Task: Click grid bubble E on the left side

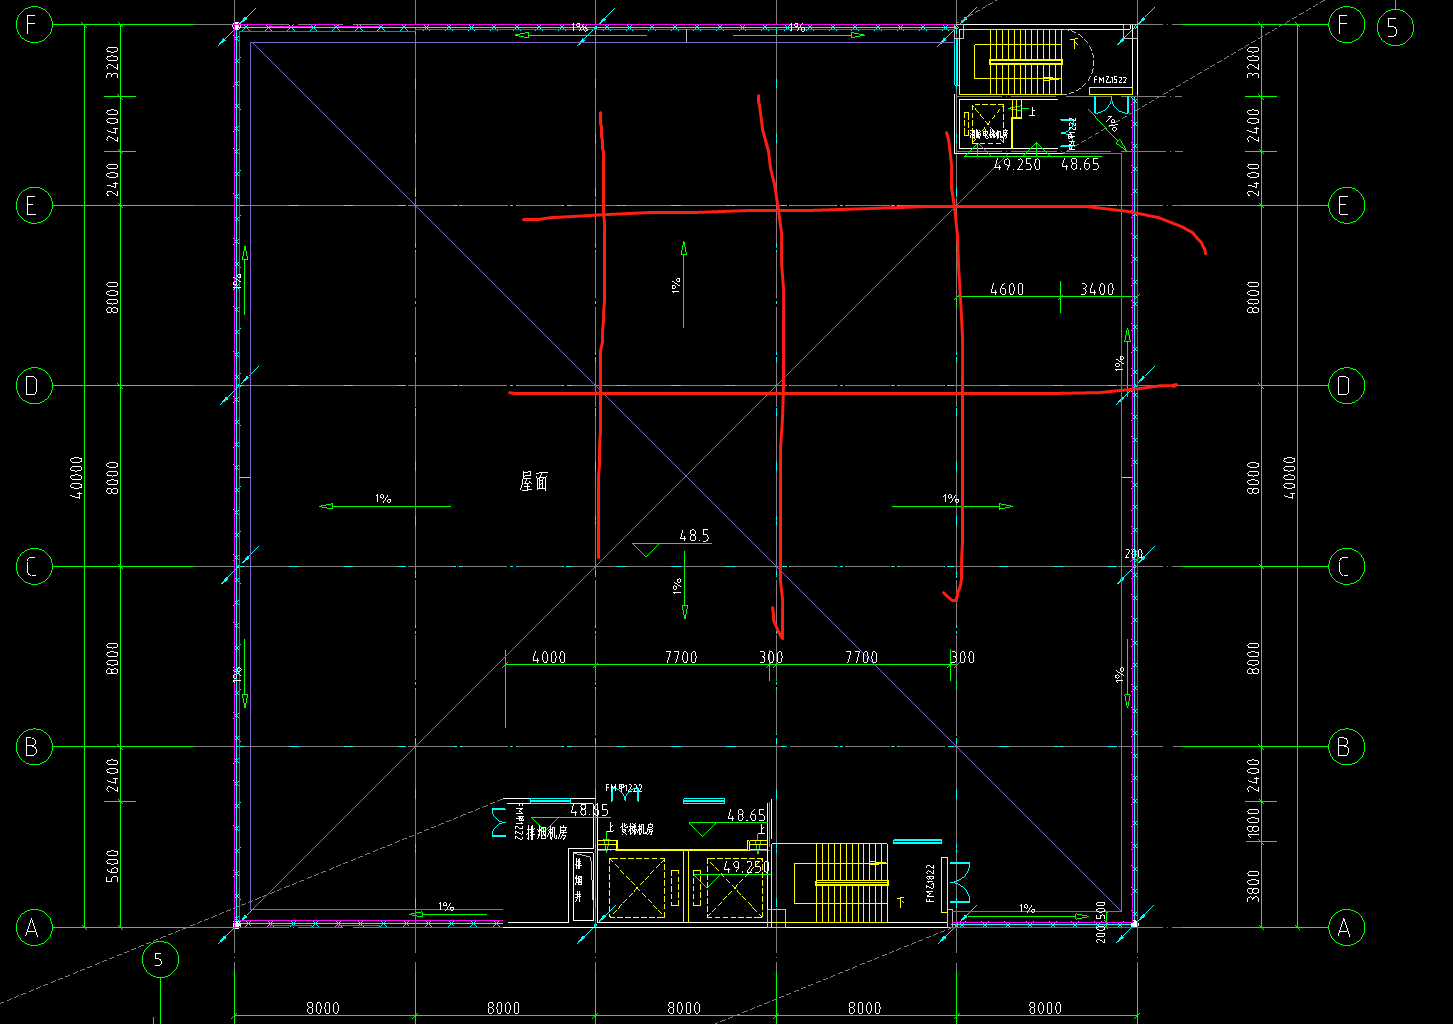Action: click(33, 206)
